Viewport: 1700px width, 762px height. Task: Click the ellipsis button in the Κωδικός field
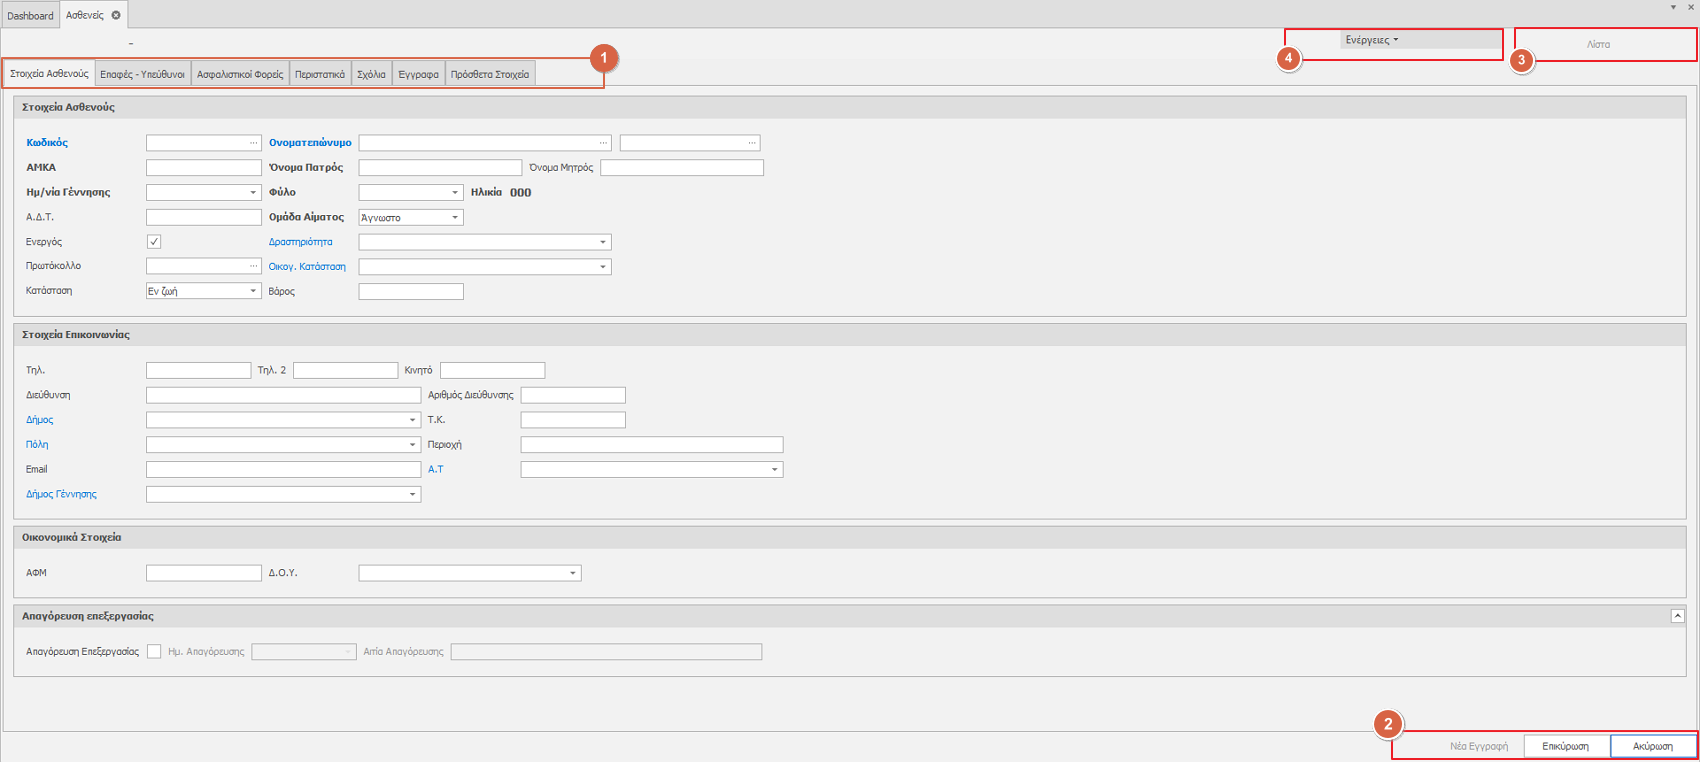pyautogui.click(x=253, y=143)
